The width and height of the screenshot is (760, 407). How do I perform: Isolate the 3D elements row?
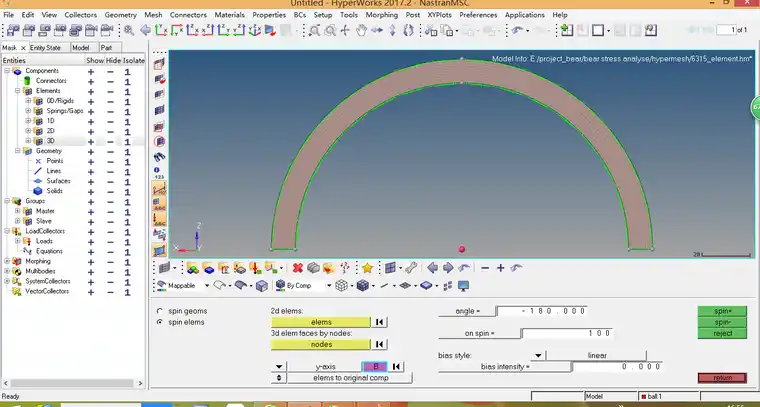(127, 142)
